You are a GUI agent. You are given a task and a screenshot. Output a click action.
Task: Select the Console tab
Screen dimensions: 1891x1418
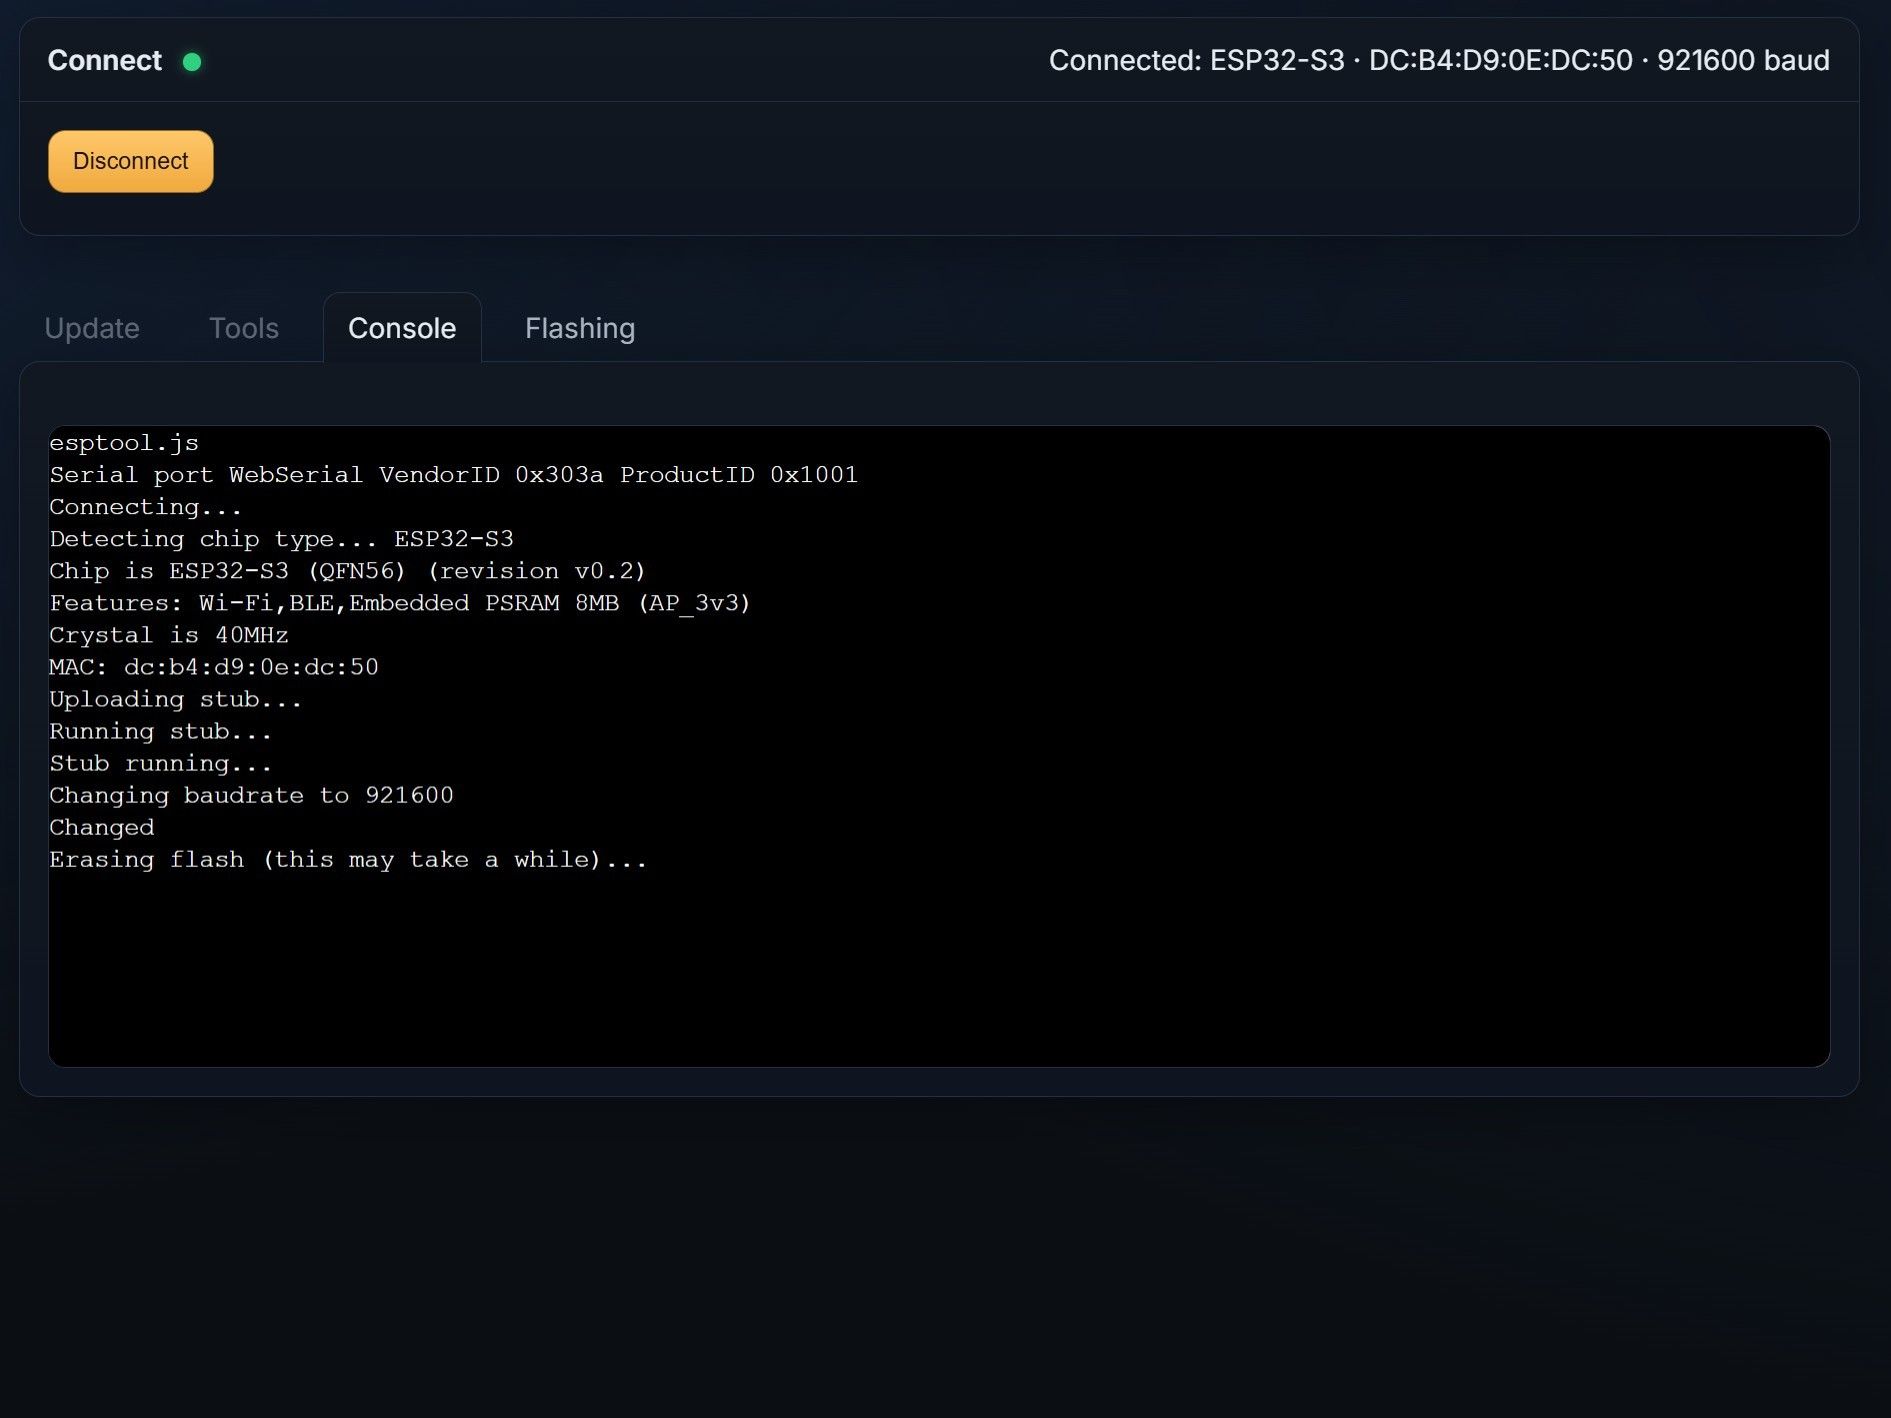402,327
